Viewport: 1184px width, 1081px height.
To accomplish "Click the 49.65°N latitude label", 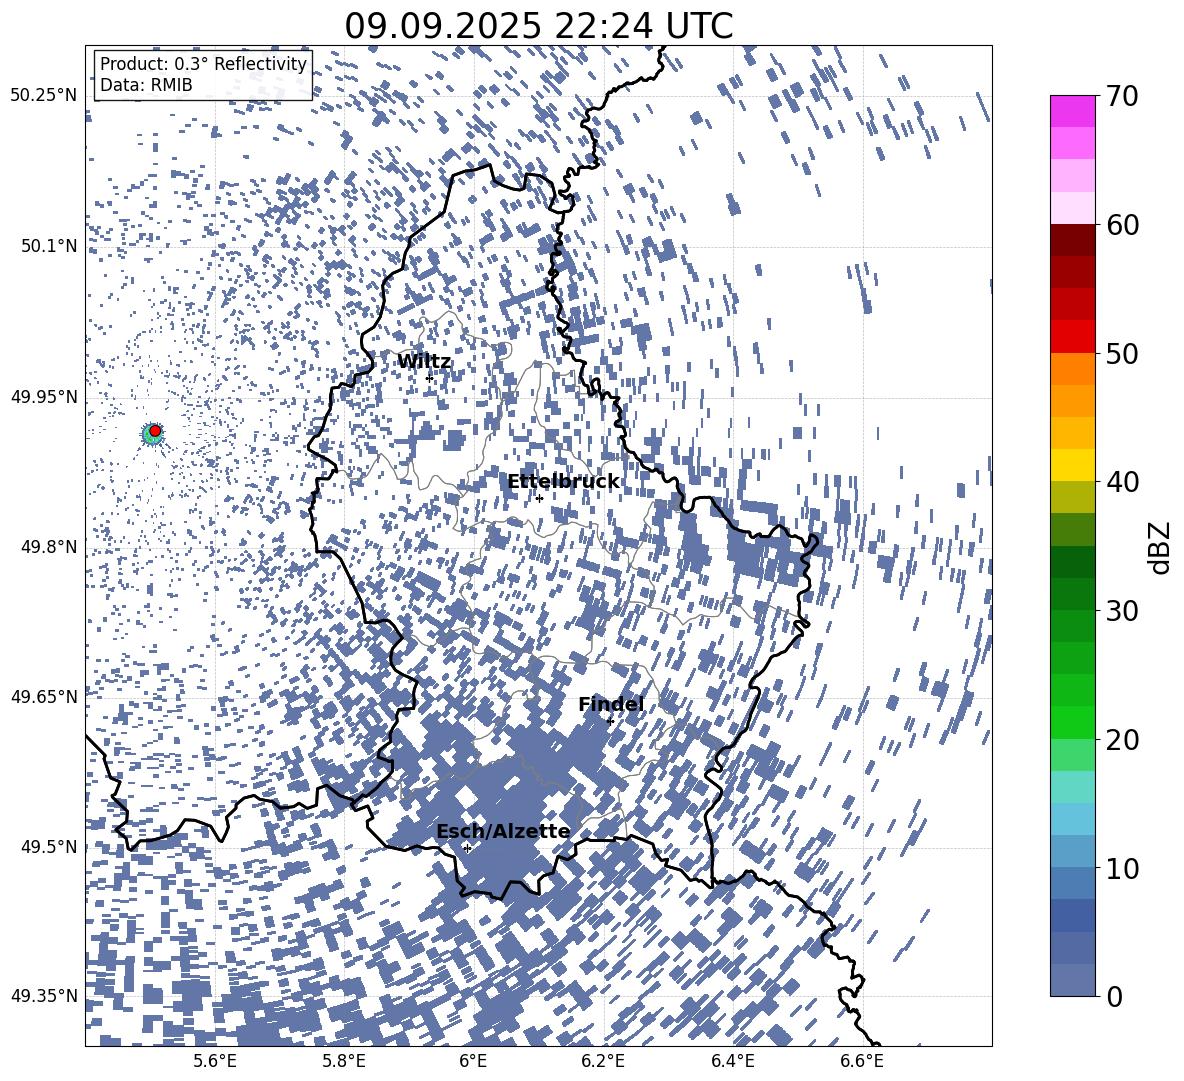I will [x=44, y=696].
